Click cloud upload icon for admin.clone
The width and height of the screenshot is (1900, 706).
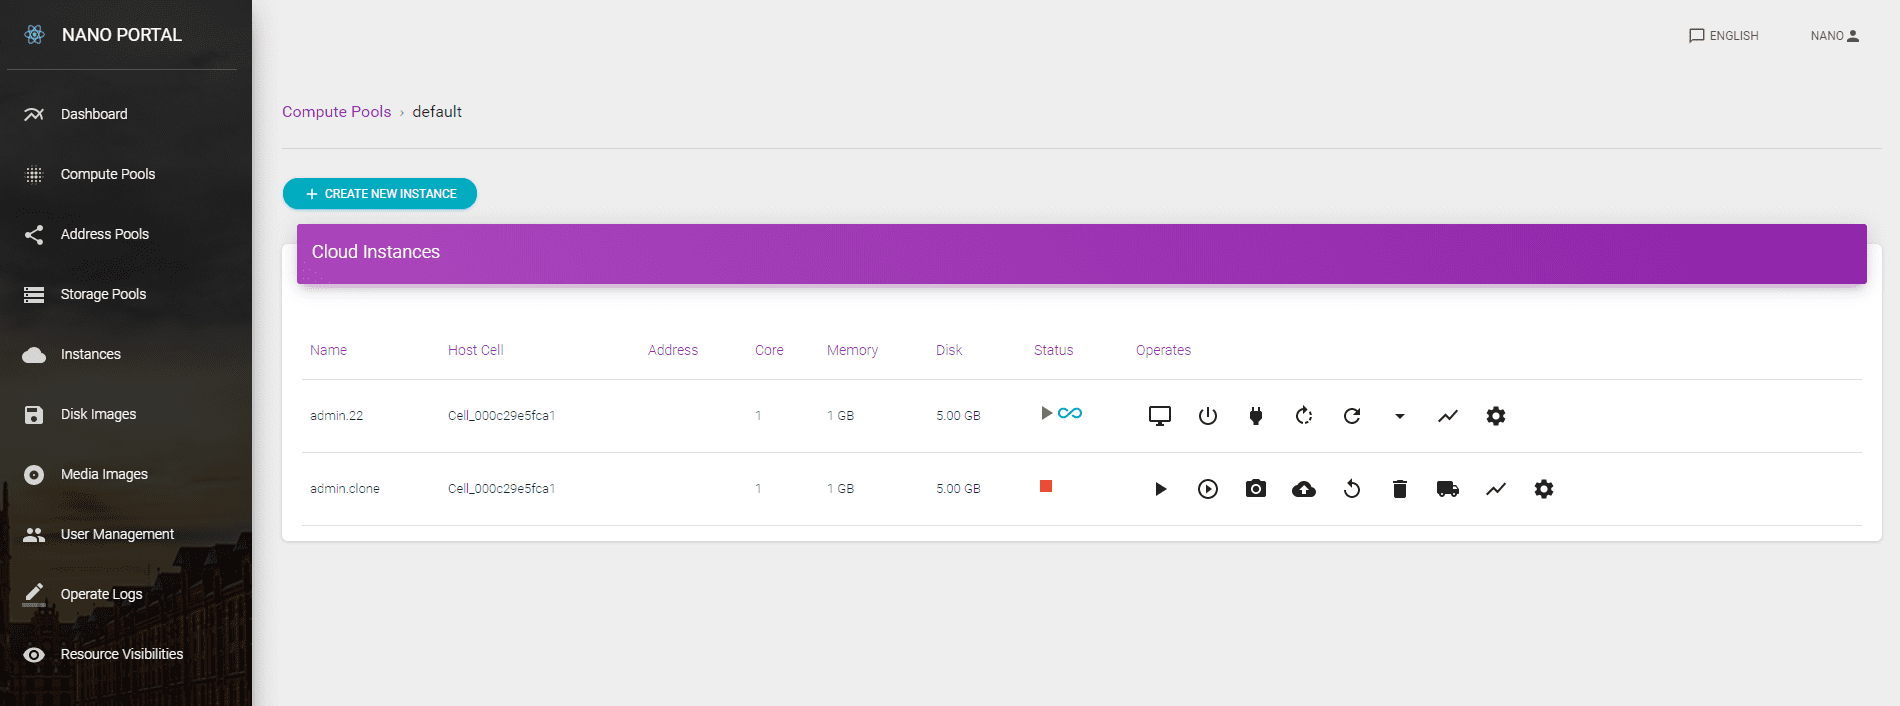1303,489
